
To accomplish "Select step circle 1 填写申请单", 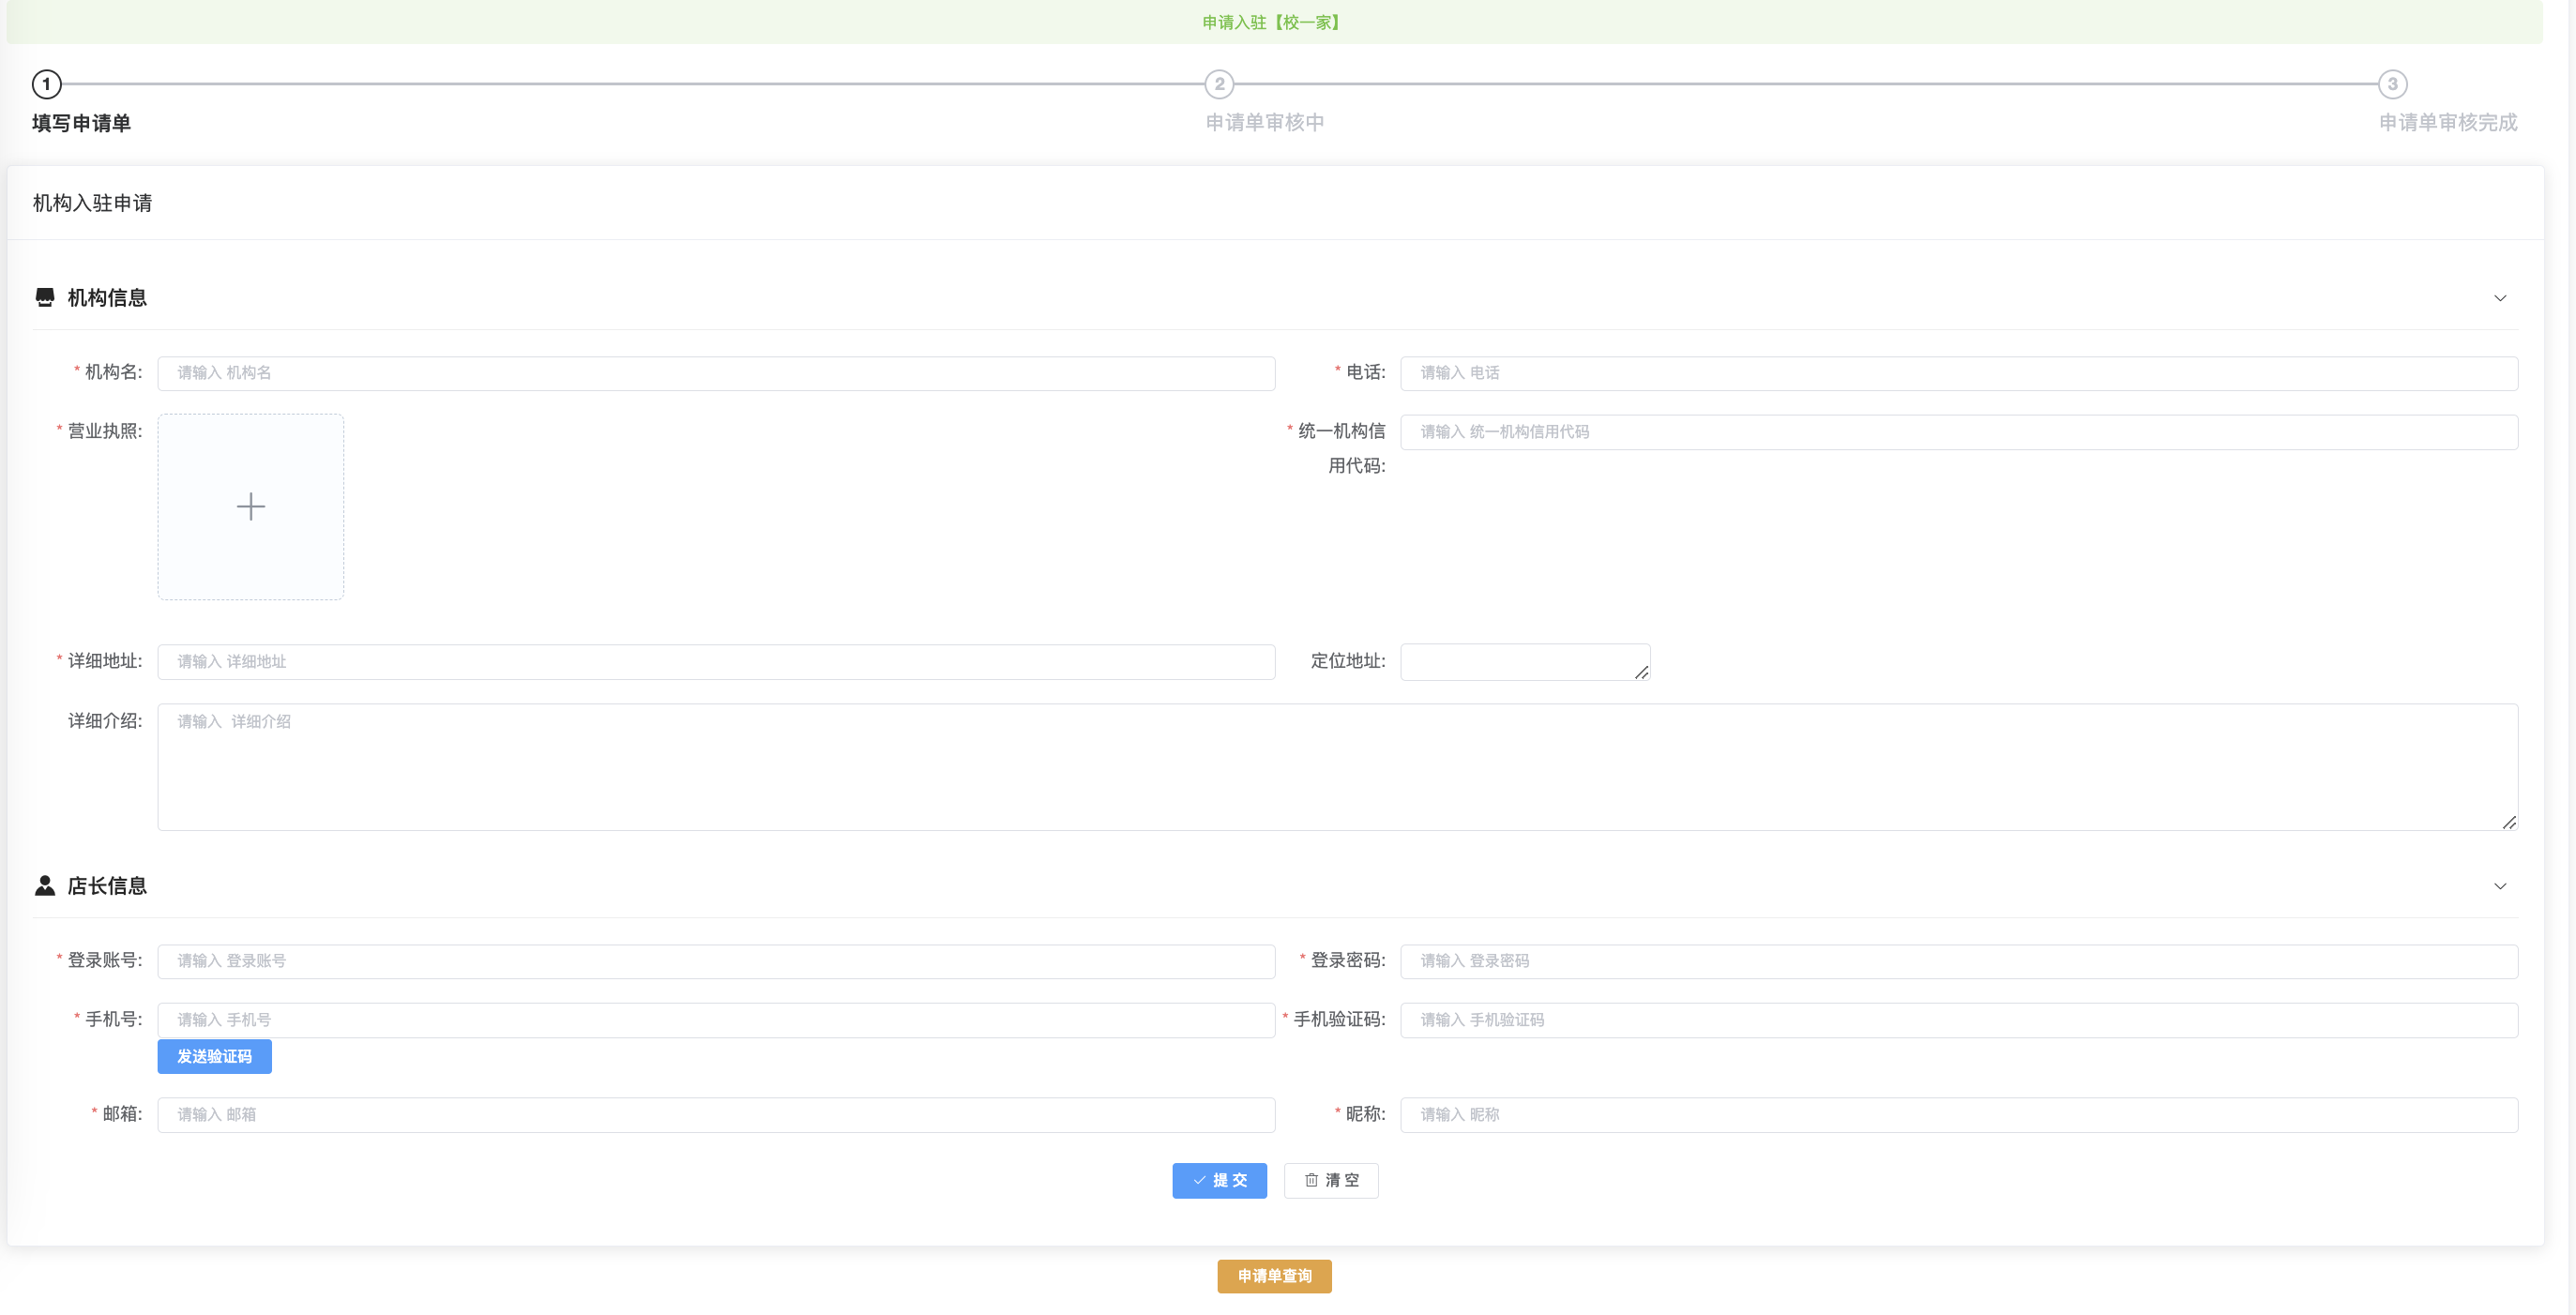I will click(45, 84).
